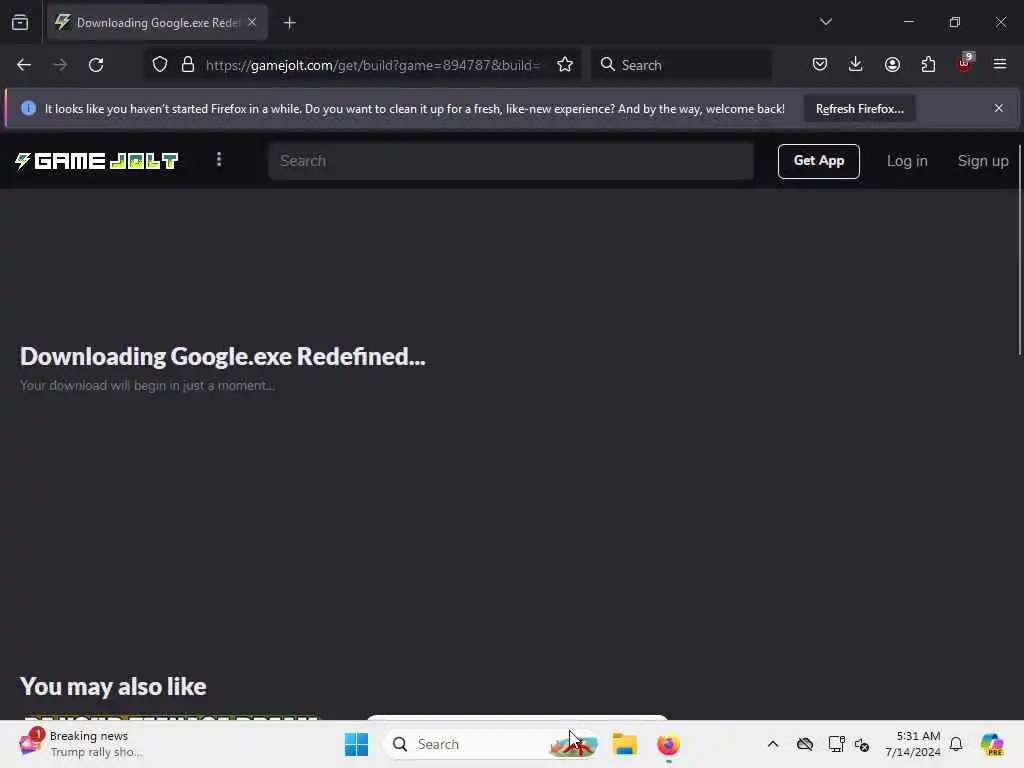Open Firefox recent browsing view icon
Screen dimensions: 1024x768
pos(20,23)
